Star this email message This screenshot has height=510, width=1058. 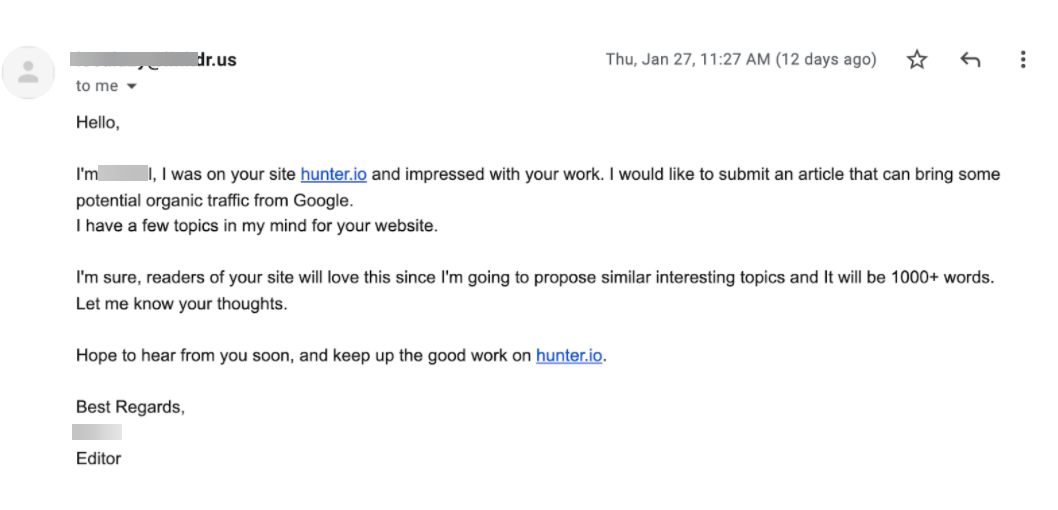(917, 60)
